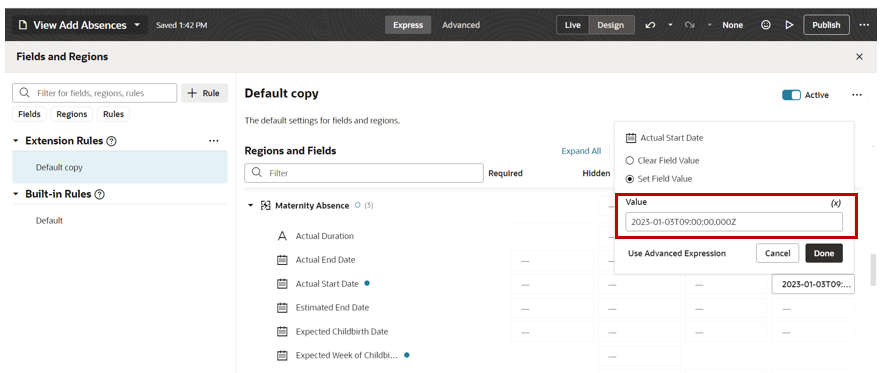Screen dimensions: 885x373
Task: Select Set Field Value radio option
Action: tap(630, 179)
